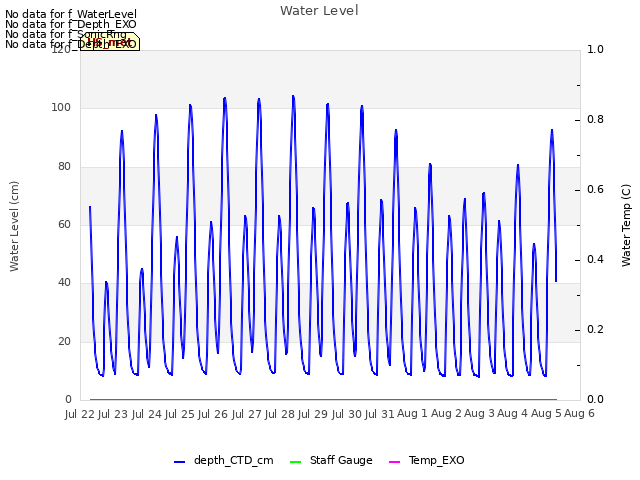Click the "Water Level" chart title

[319, 11]
